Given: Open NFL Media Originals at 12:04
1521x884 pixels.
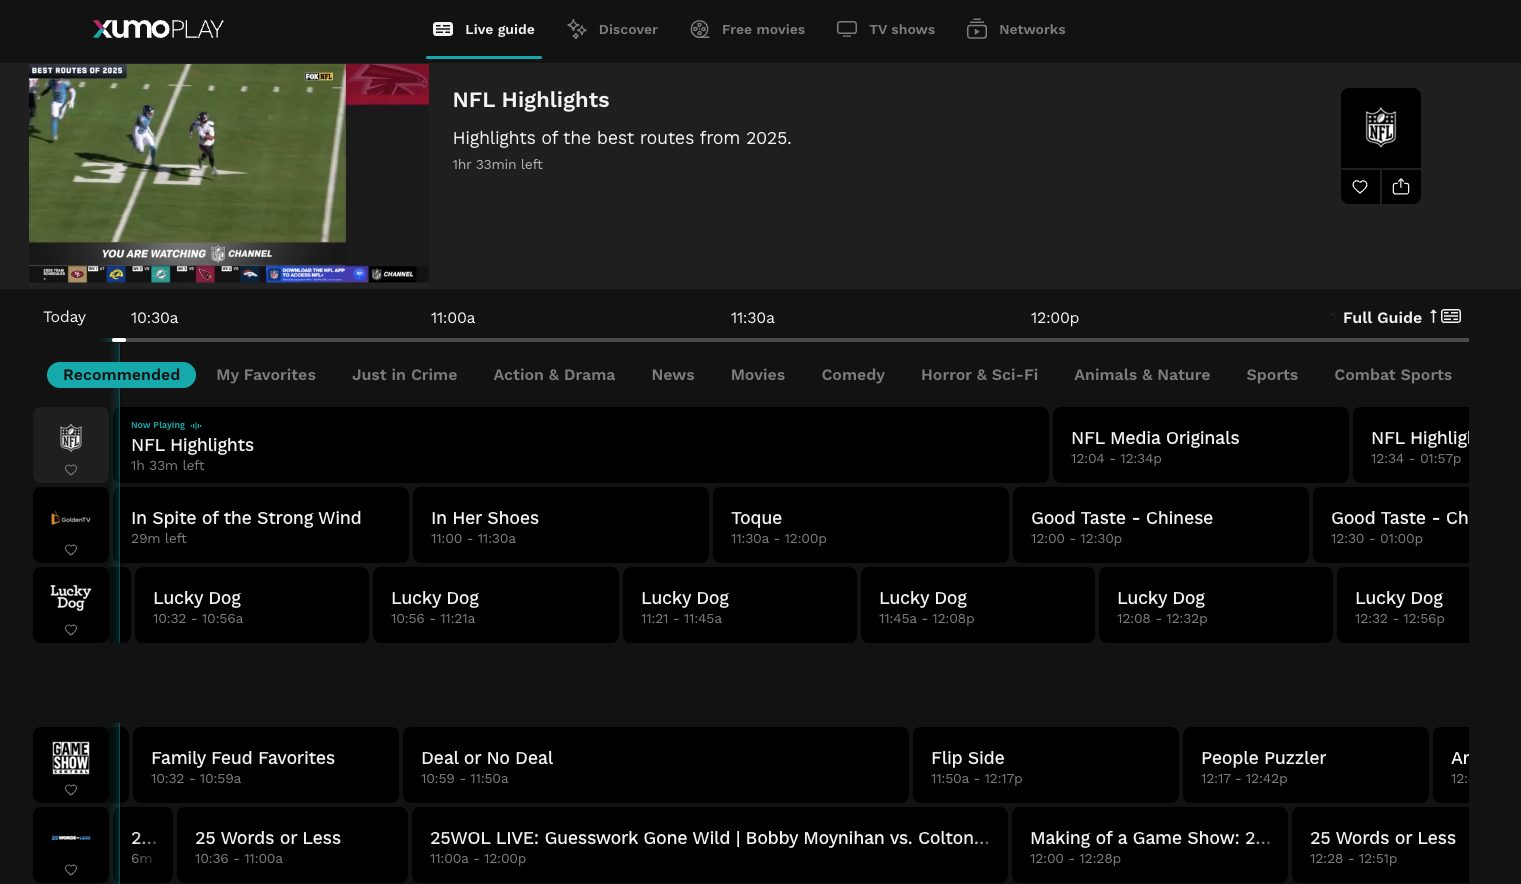Looking at the screenshot, I should coord(1201,445).
